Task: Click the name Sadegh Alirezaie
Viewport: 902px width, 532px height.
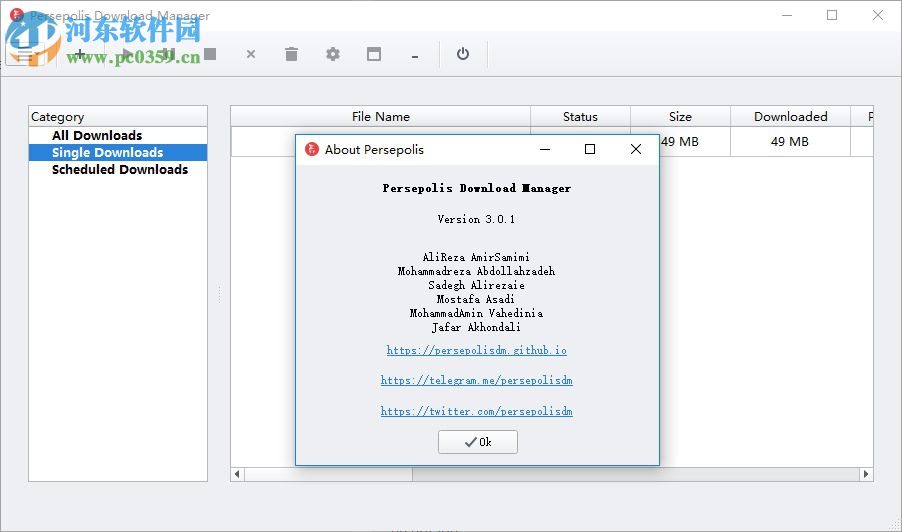Action: (476, 285)
